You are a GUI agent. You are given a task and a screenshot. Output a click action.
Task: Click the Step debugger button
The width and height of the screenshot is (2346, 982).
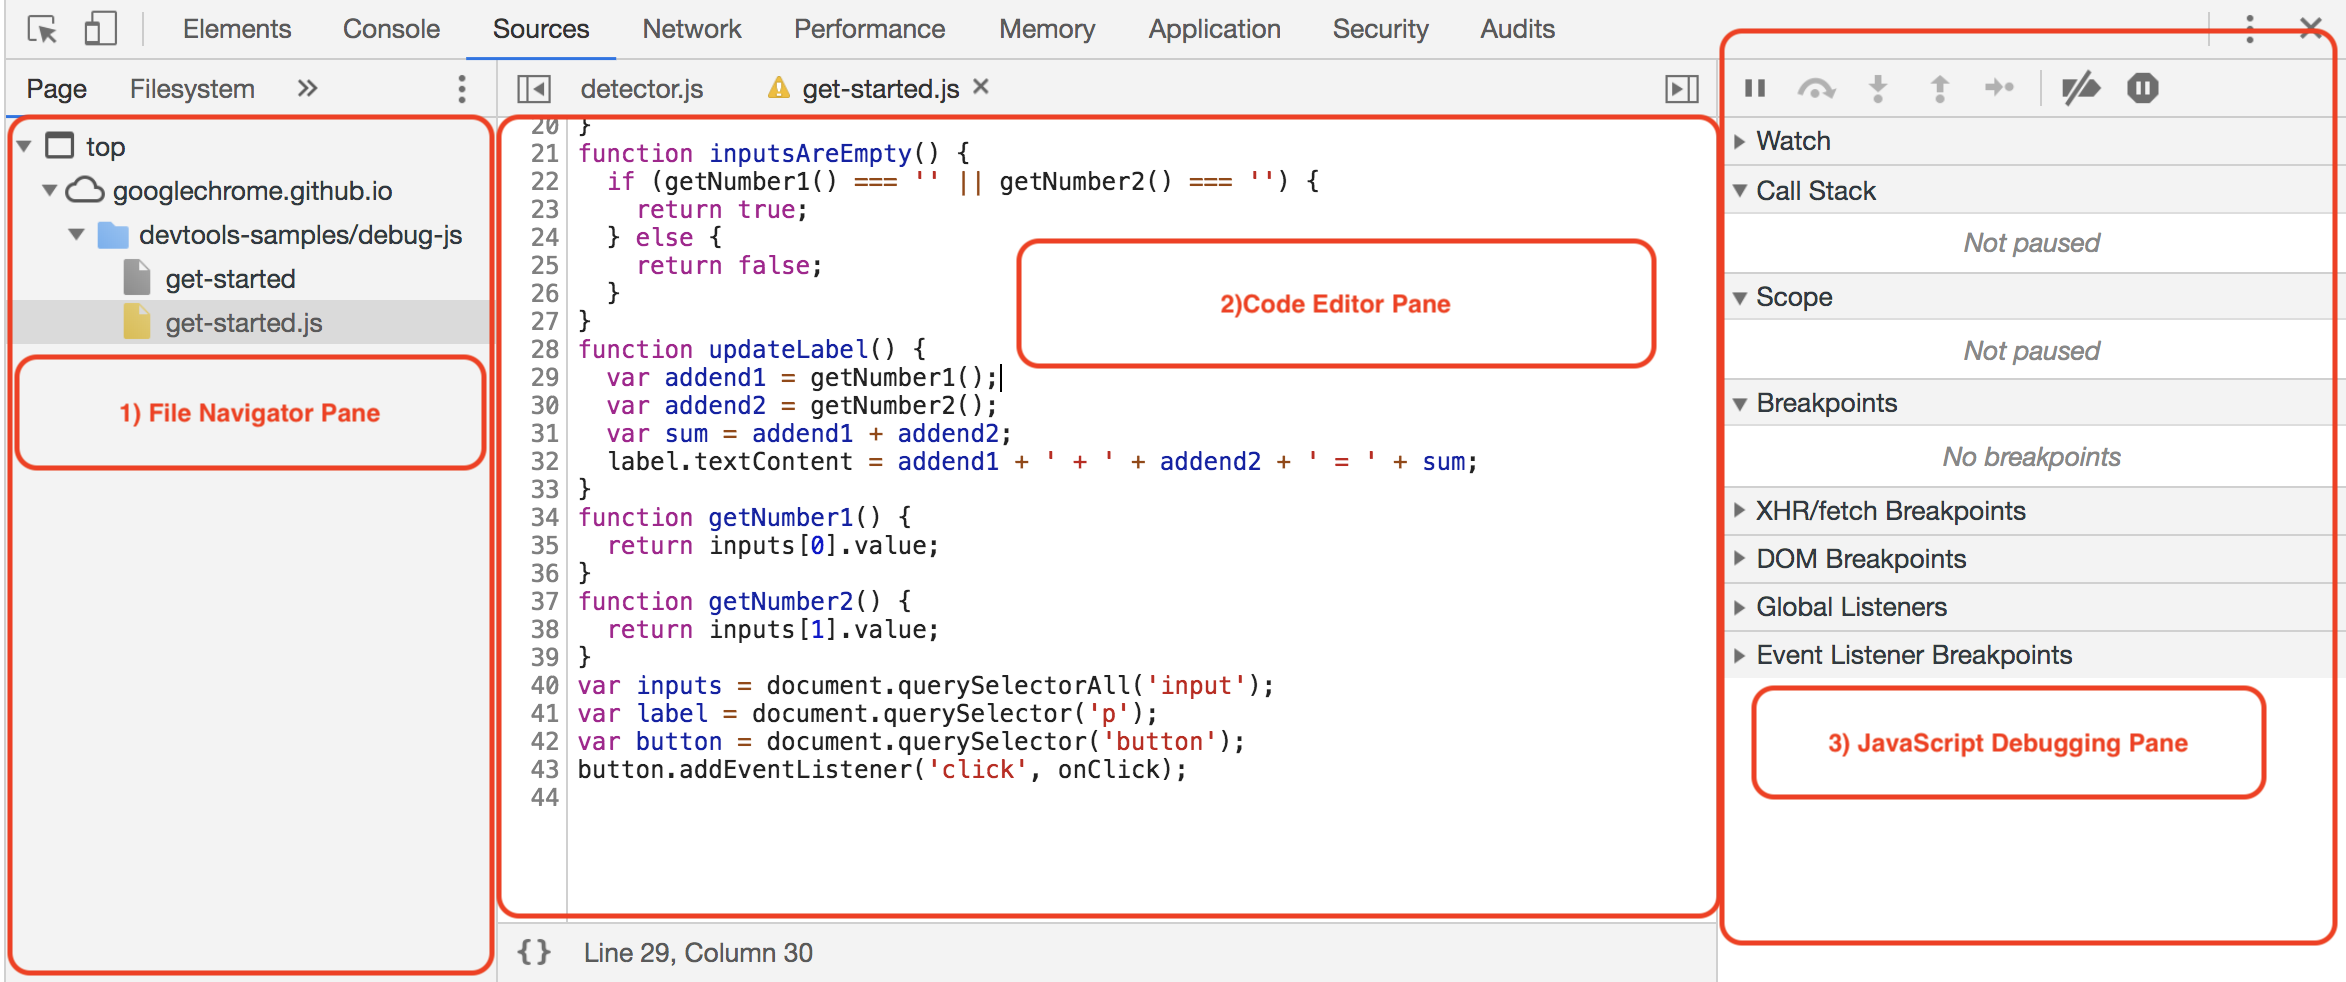pos(1999,88)
